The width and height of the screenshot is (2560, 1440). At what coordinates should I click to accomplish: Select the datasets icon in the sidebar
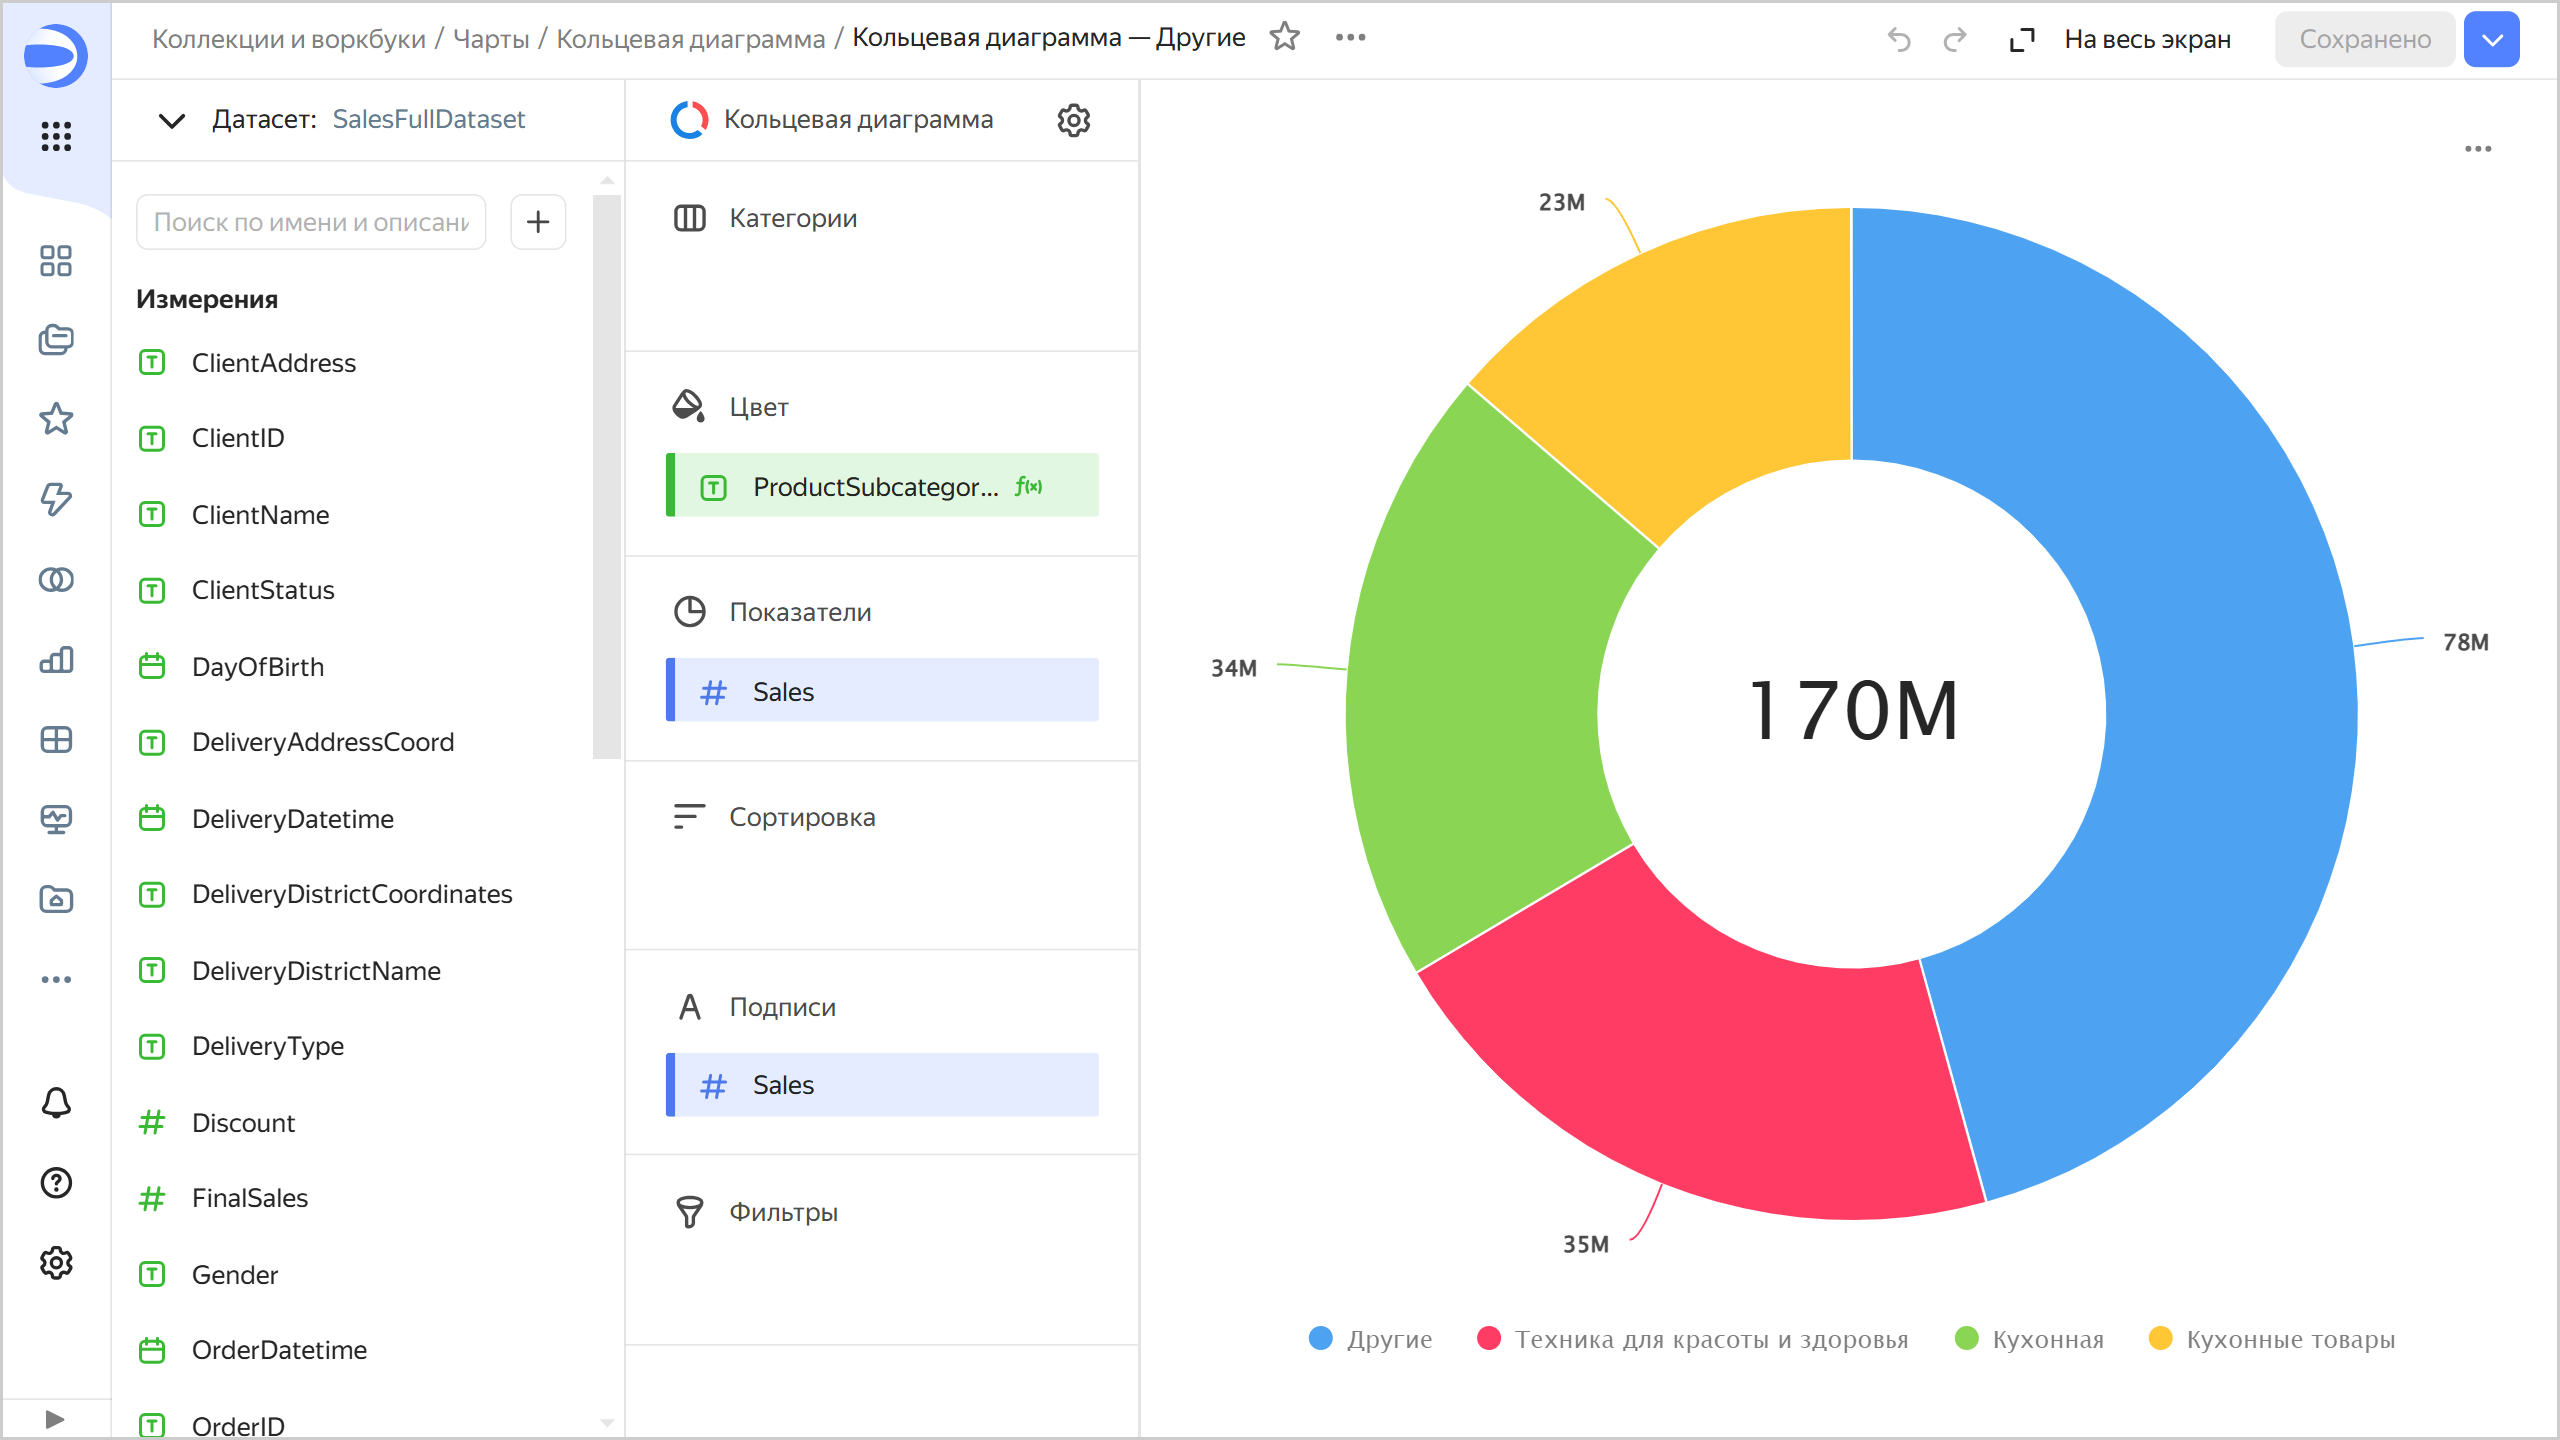coord(56,579)
